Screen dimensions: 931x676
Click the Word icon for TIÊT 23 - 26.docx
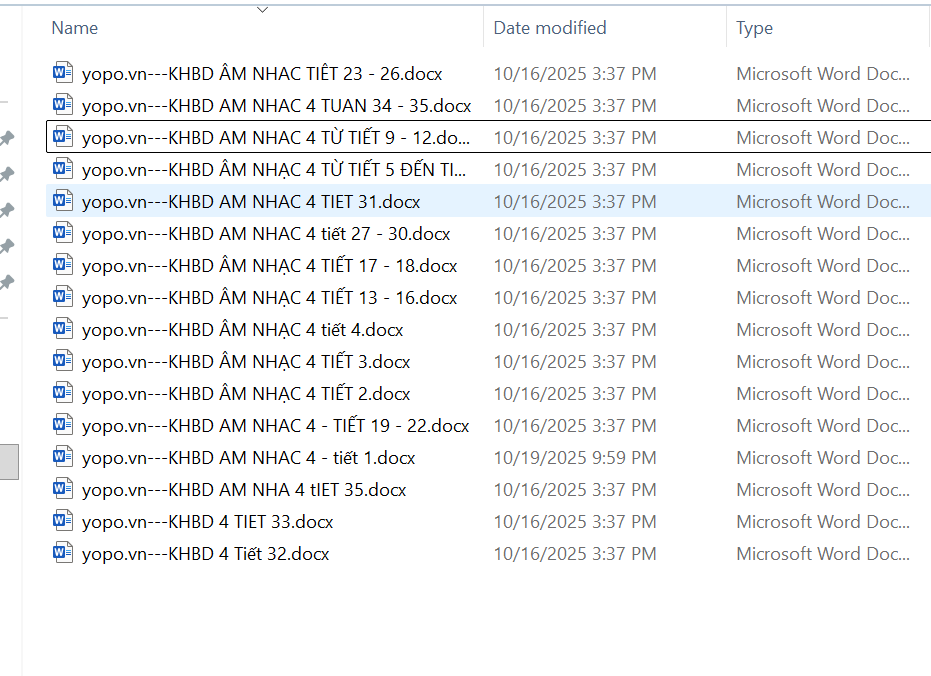[x=63, y=73]
